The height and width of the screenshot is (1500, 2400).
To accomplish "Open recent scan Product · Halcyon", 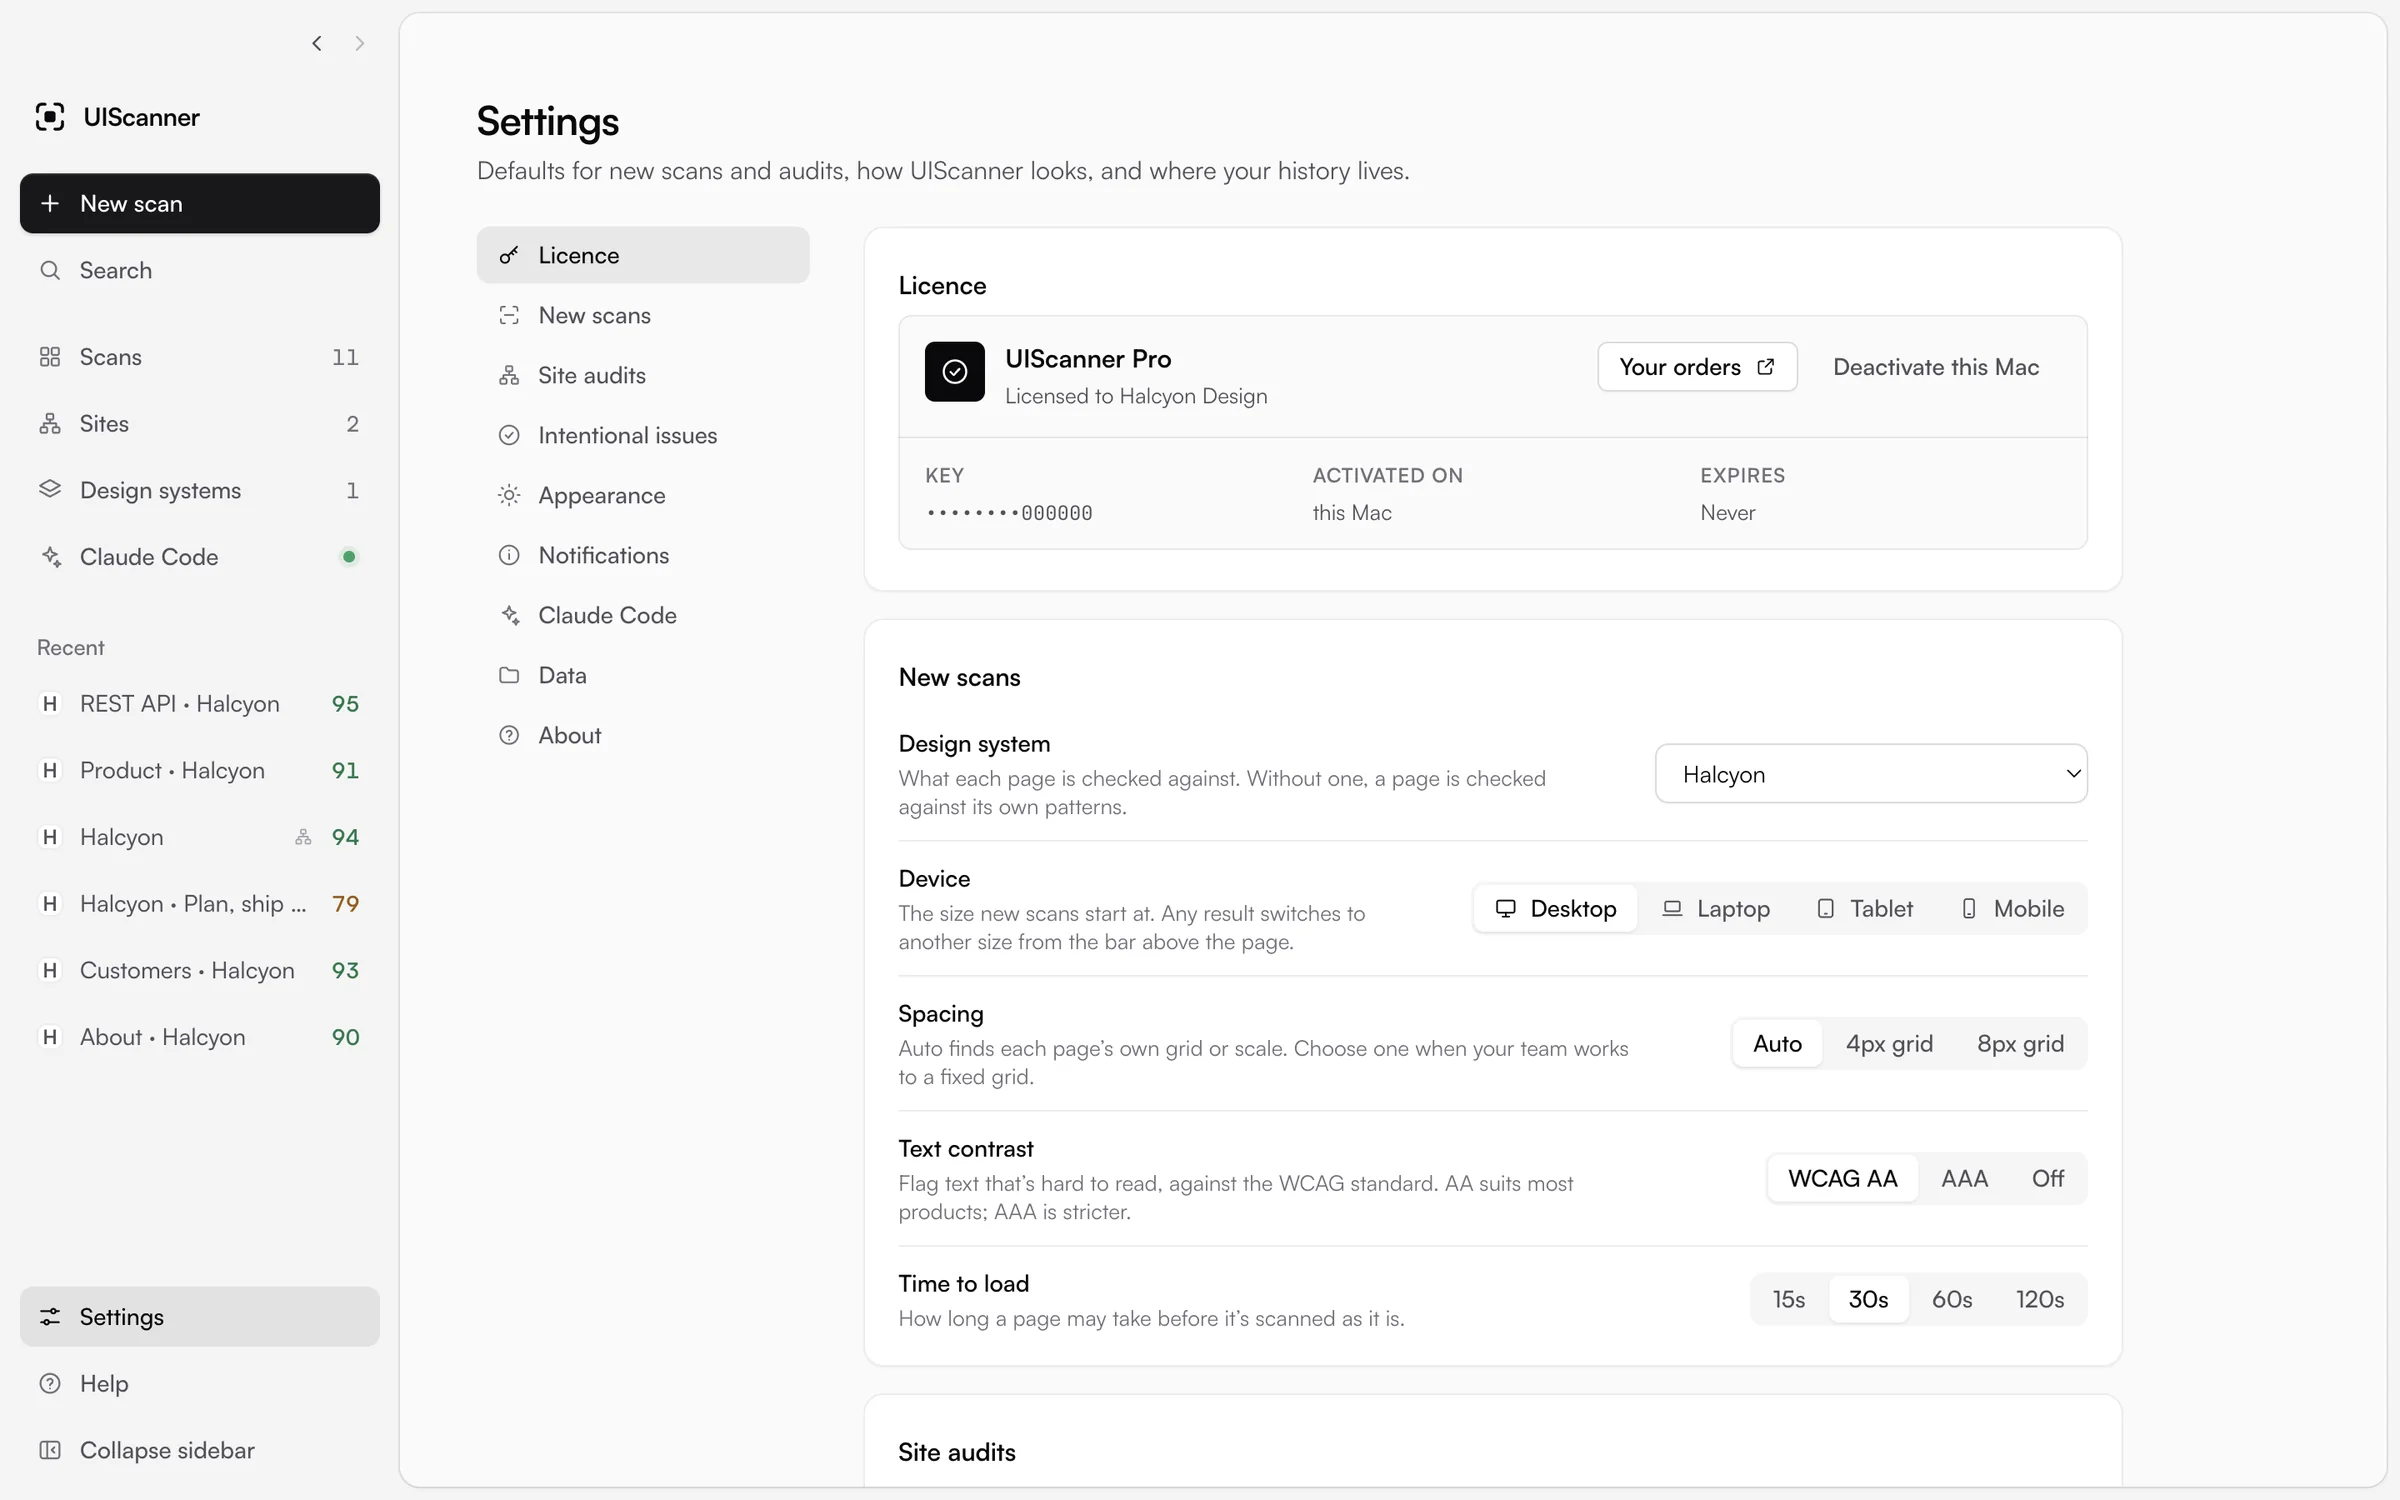I will pos(199,770).
